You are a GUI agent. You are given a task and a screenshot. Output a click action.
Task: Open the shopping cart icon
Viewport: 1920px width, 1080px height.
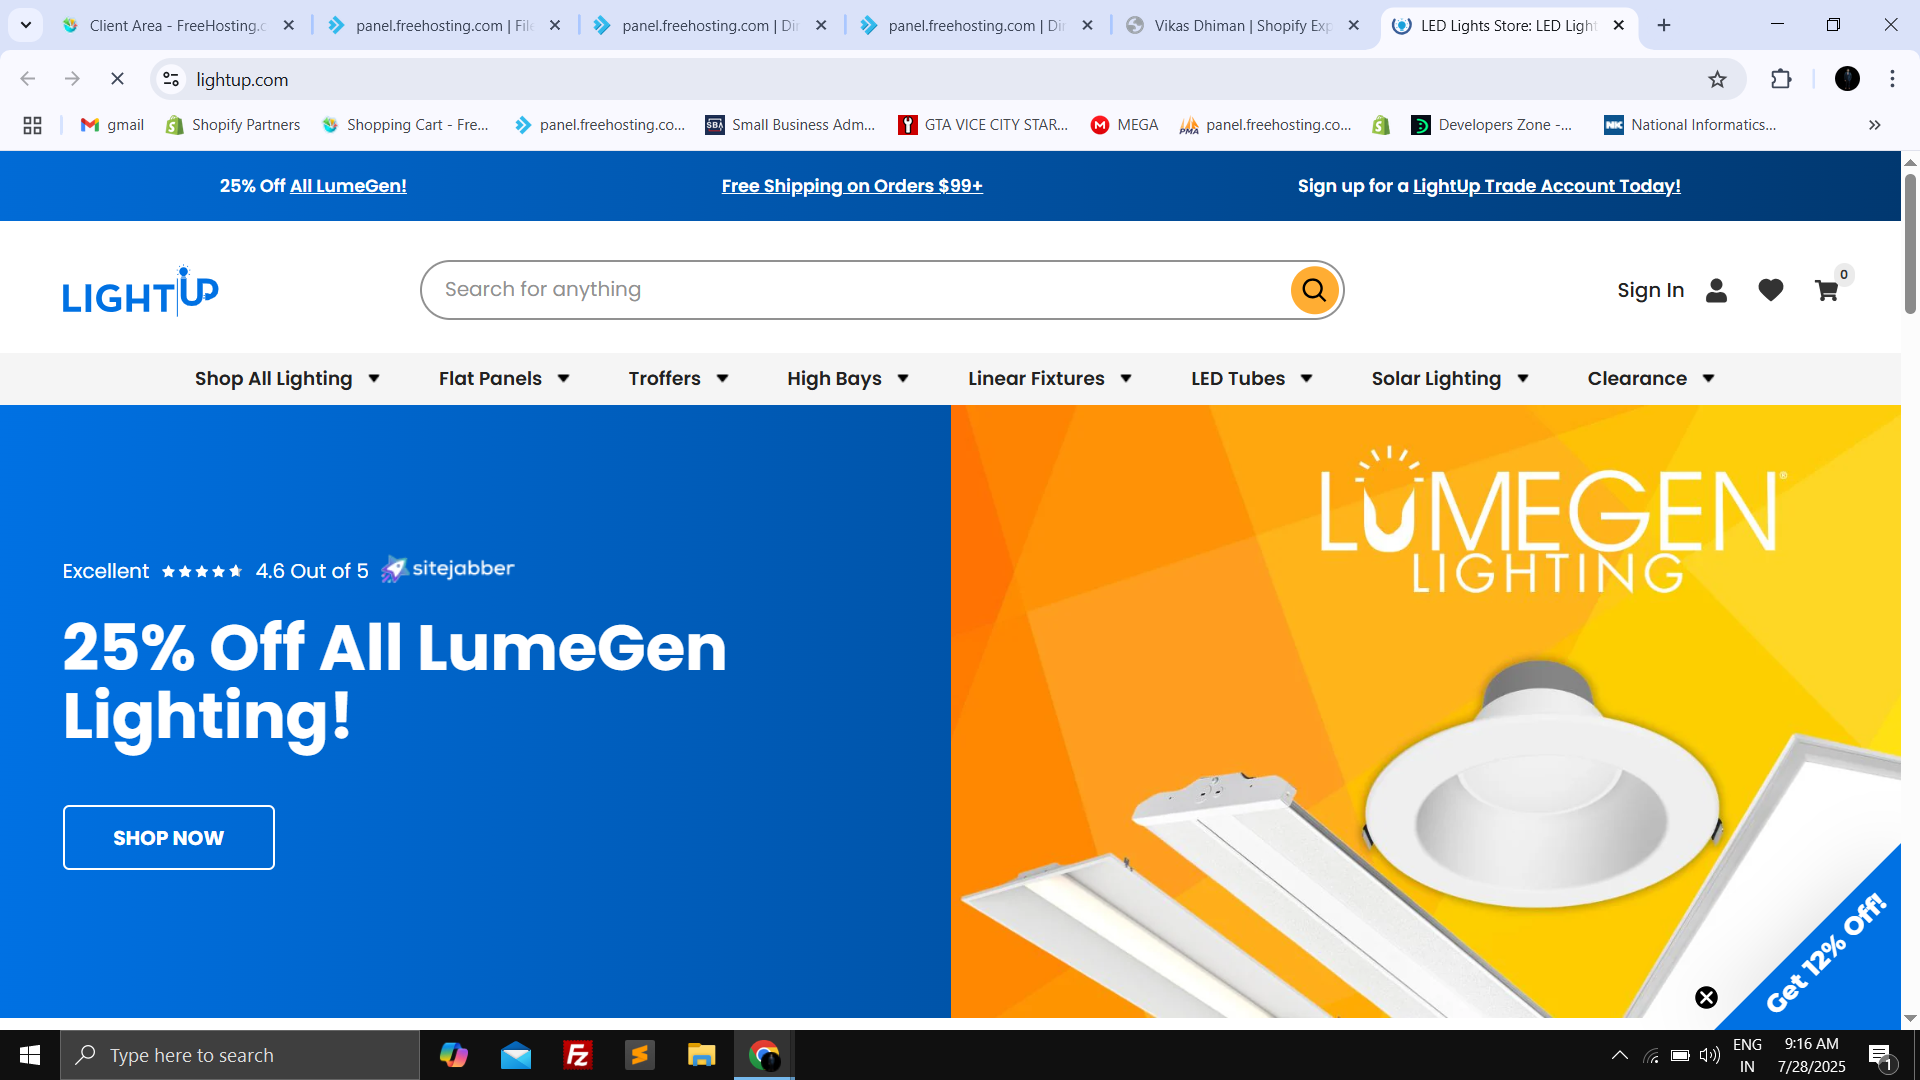(x=1826, y=290)
